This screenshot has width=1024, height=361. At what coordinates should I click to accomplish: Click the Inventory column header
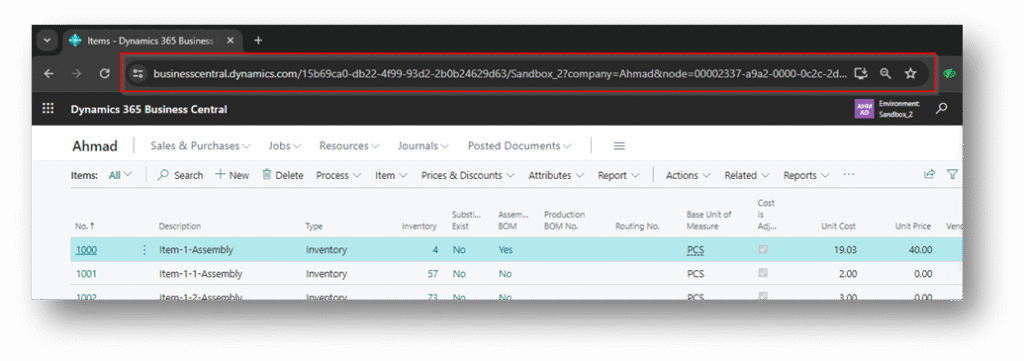[x=419, y=226]
